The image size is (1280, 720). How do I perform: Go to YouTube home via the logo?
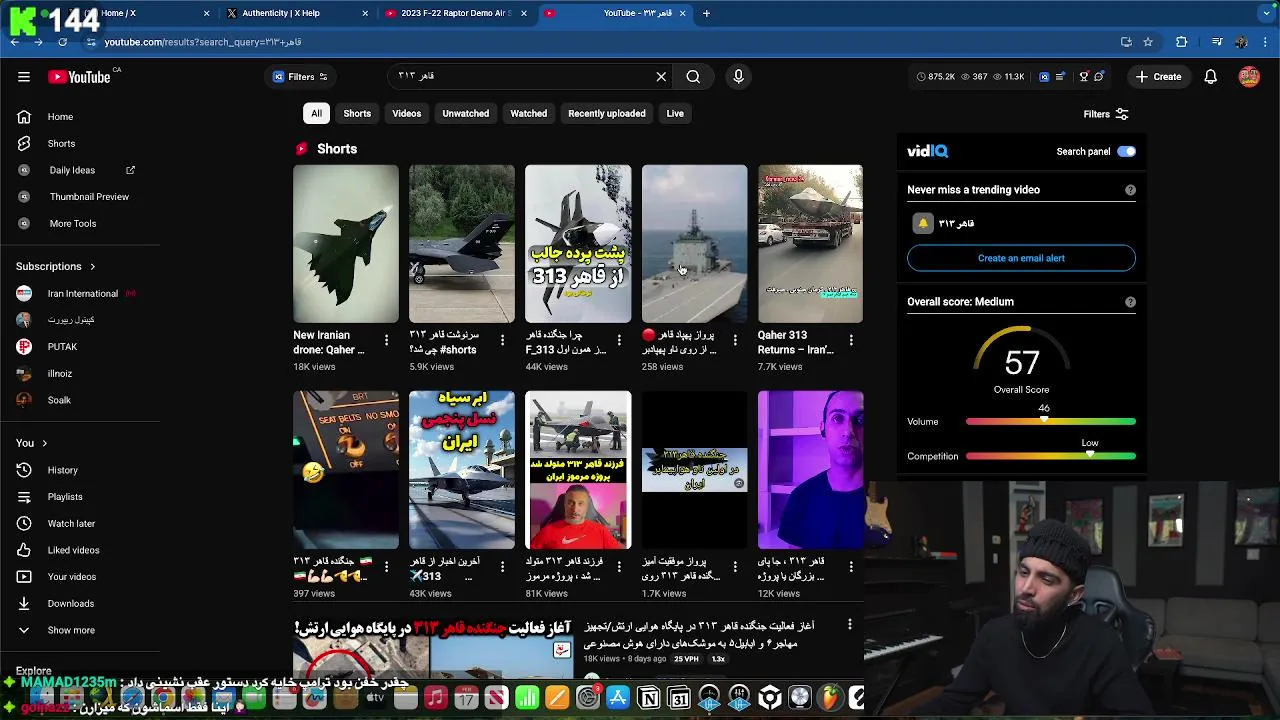point(79,77)
